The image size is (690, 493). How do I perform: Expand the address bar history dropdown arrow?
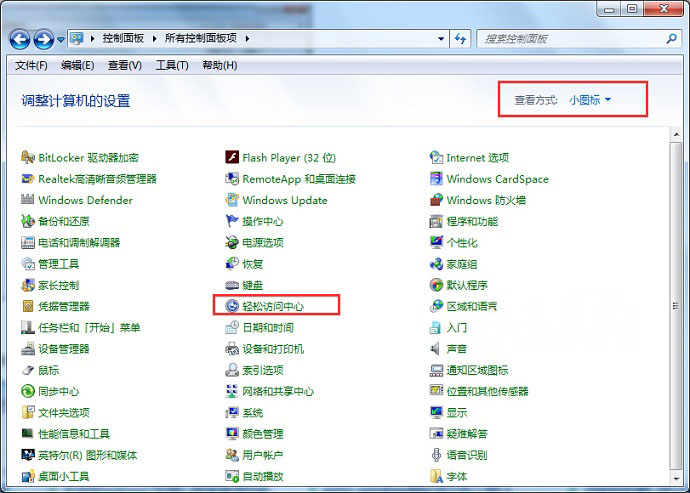click(441, 39)
